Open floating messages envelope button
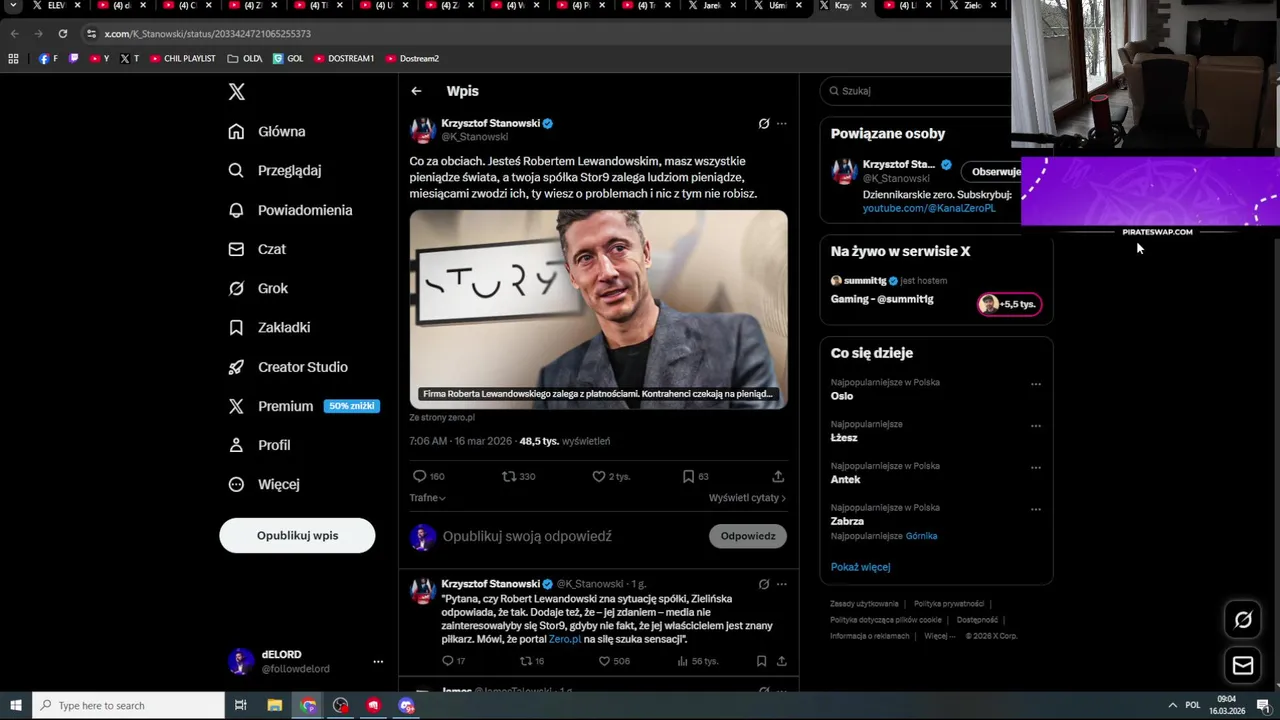This screenshot has width=1280, height=720. (1243, 666)
